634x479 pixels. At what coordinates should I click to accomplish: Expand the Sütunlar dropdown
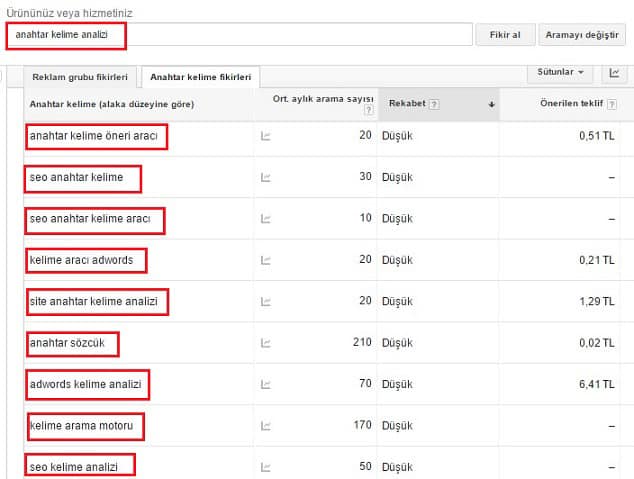(560, 73)
